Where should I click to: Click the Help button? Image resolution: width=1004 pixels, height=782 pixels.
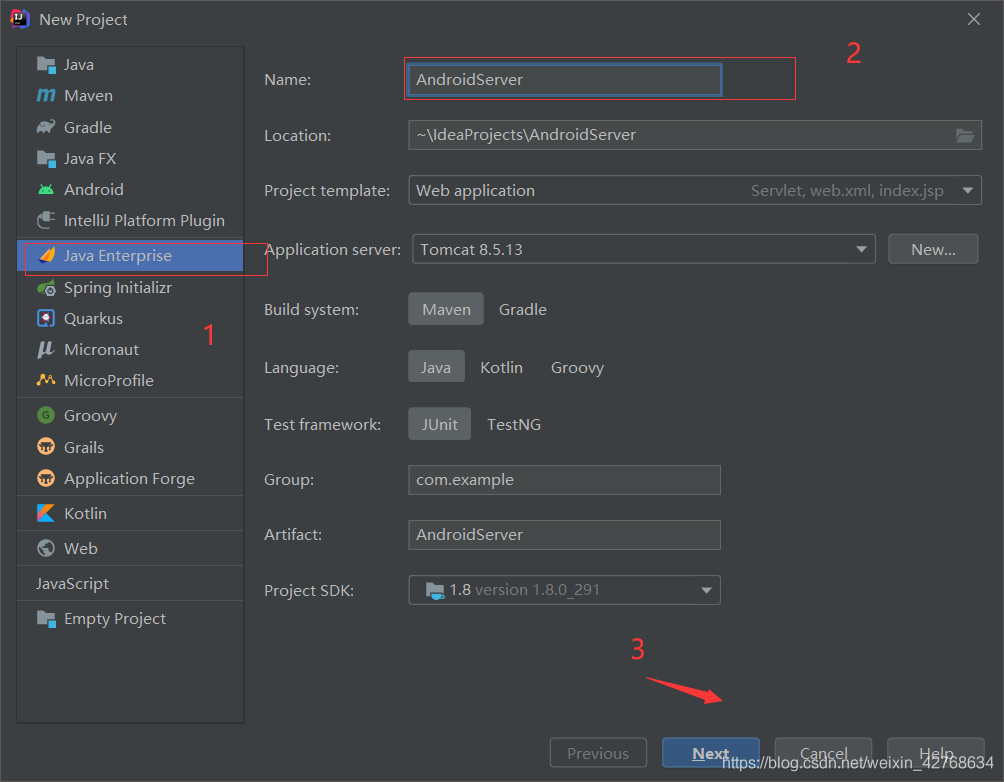point(935,753)
